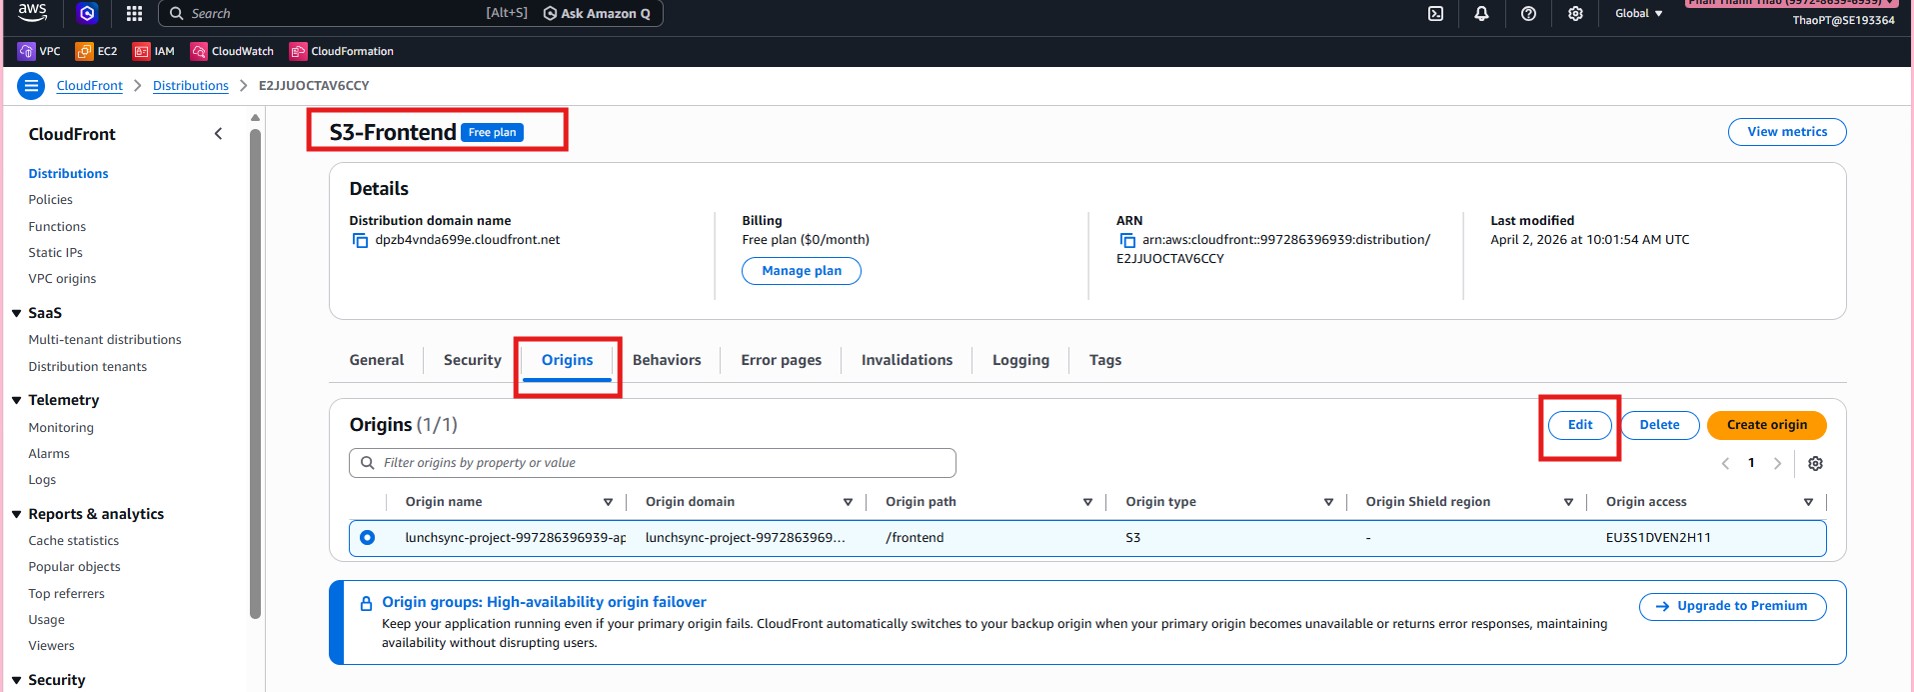Image resolution: width=1914 pixels, height=692 pixels.
Task: Open Popular objects report
Action: coord(75,567)
